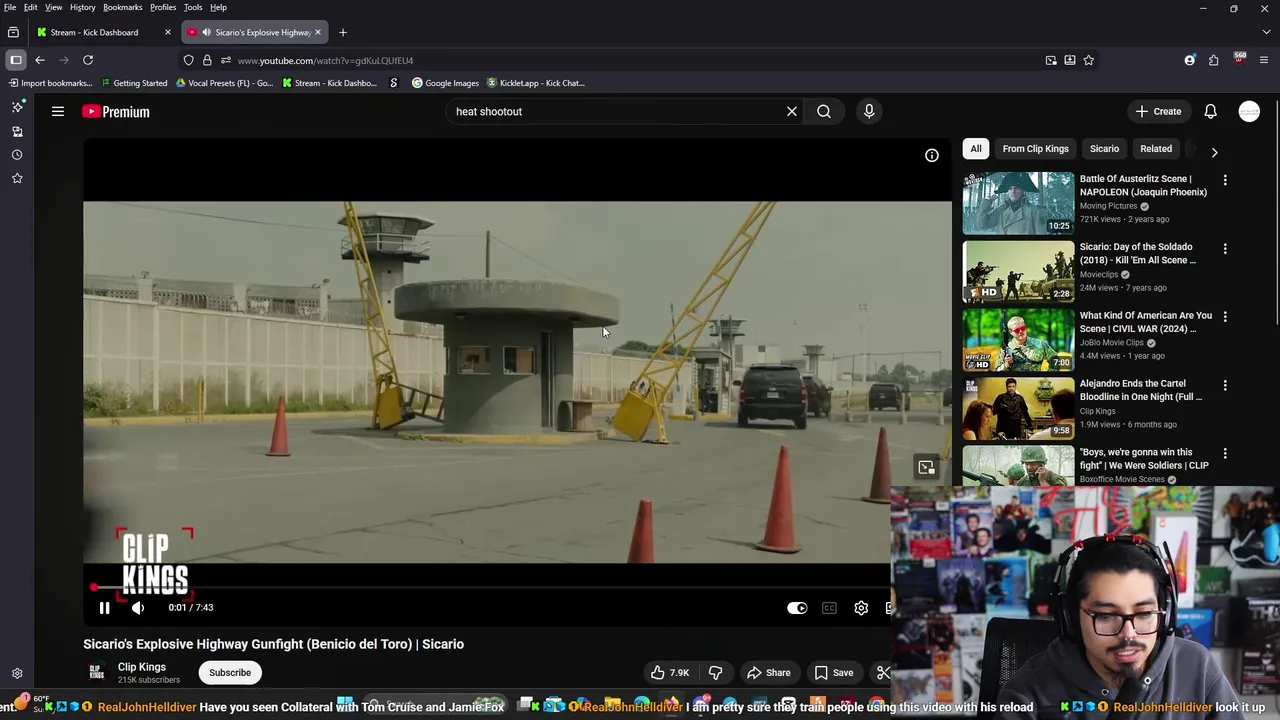The height and width of the screenshot is (720, 1280).
Task: Pause the video playback
Action: pos(104,608)
